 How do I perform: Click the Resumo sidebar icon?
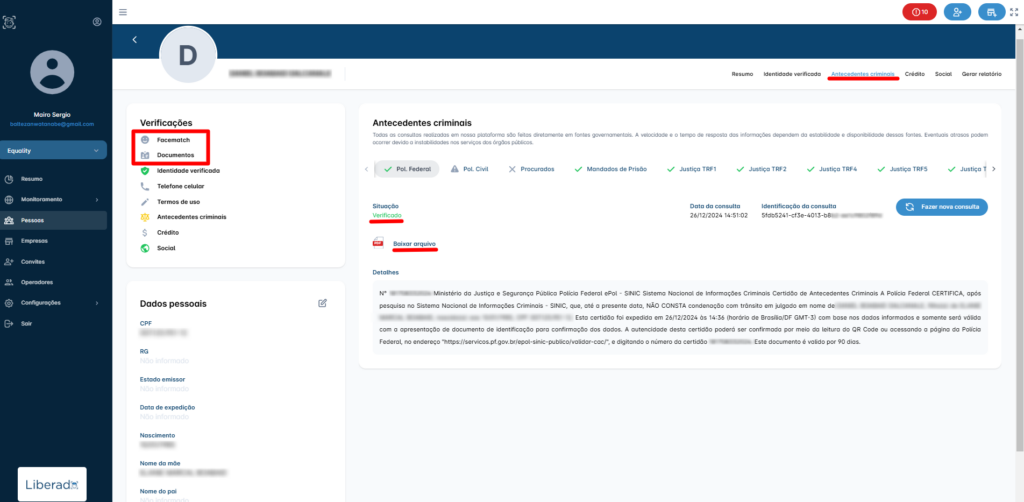[x=8, y=178]
